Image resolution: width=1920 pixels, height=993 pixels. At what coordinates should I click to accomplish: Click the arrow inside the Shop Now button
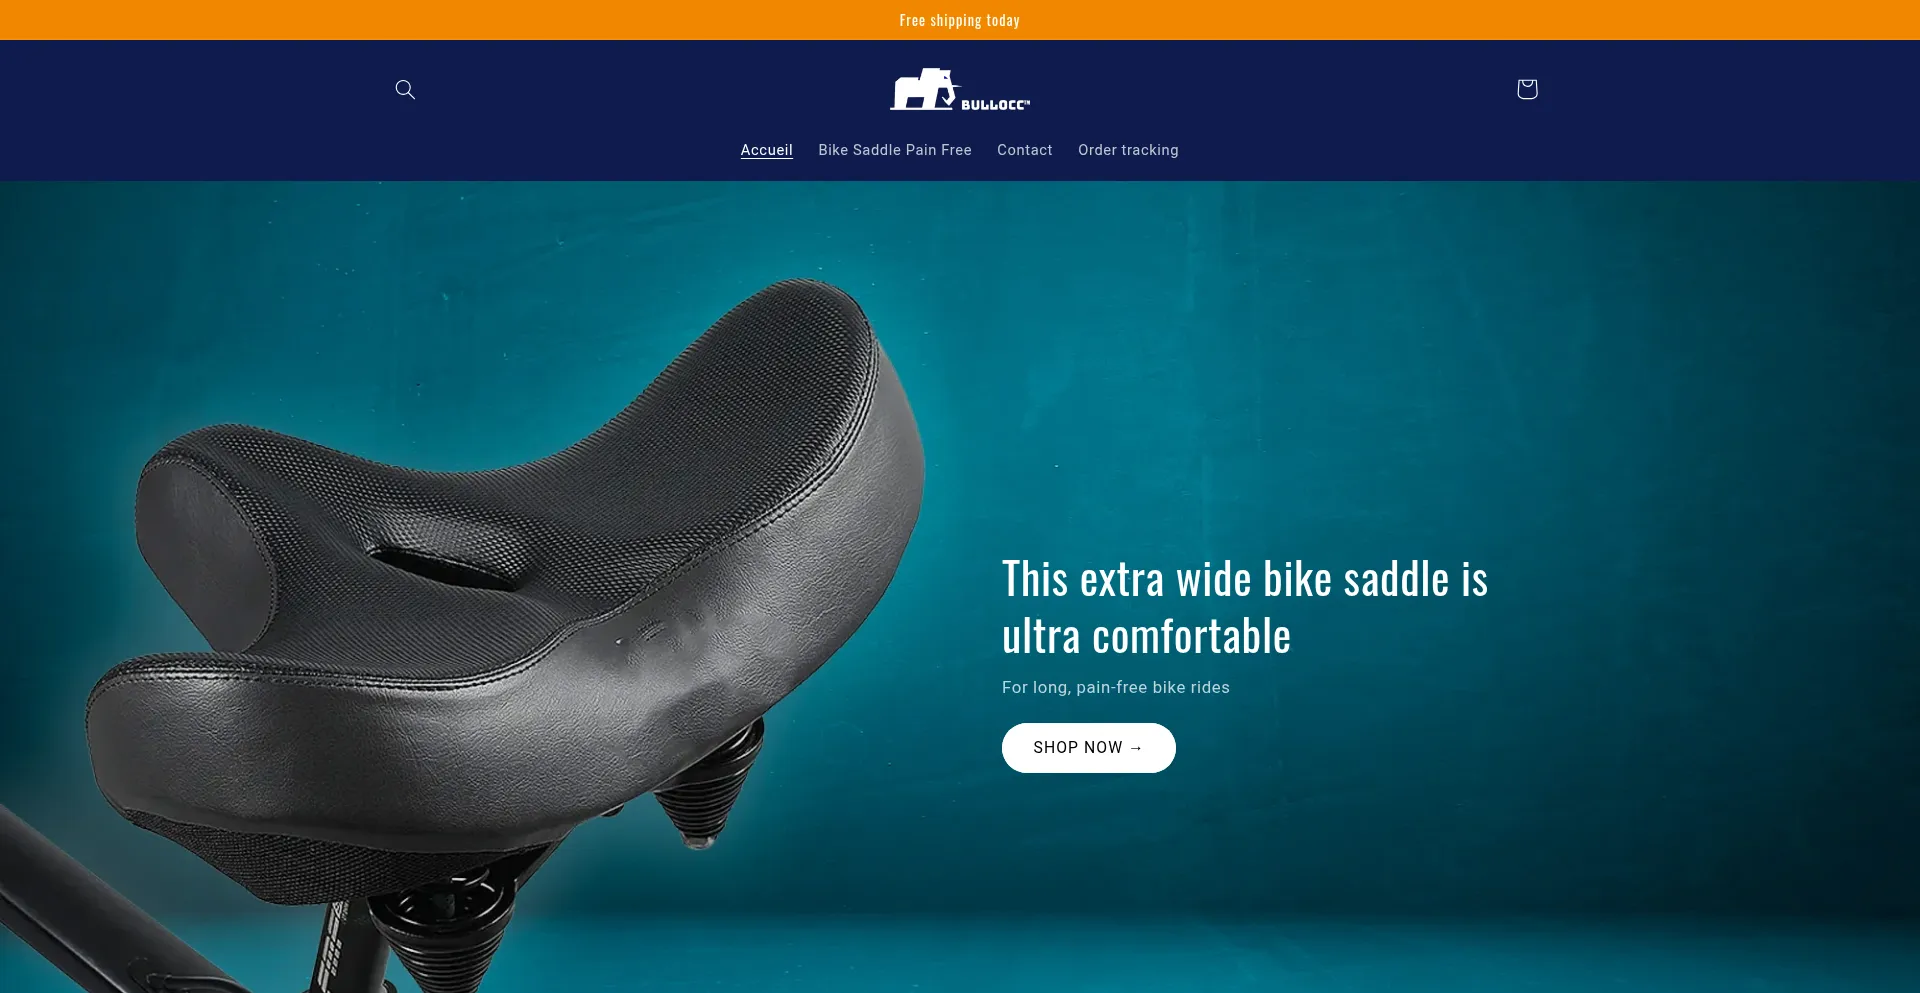pyautogui.click(x=1136, y=748)
